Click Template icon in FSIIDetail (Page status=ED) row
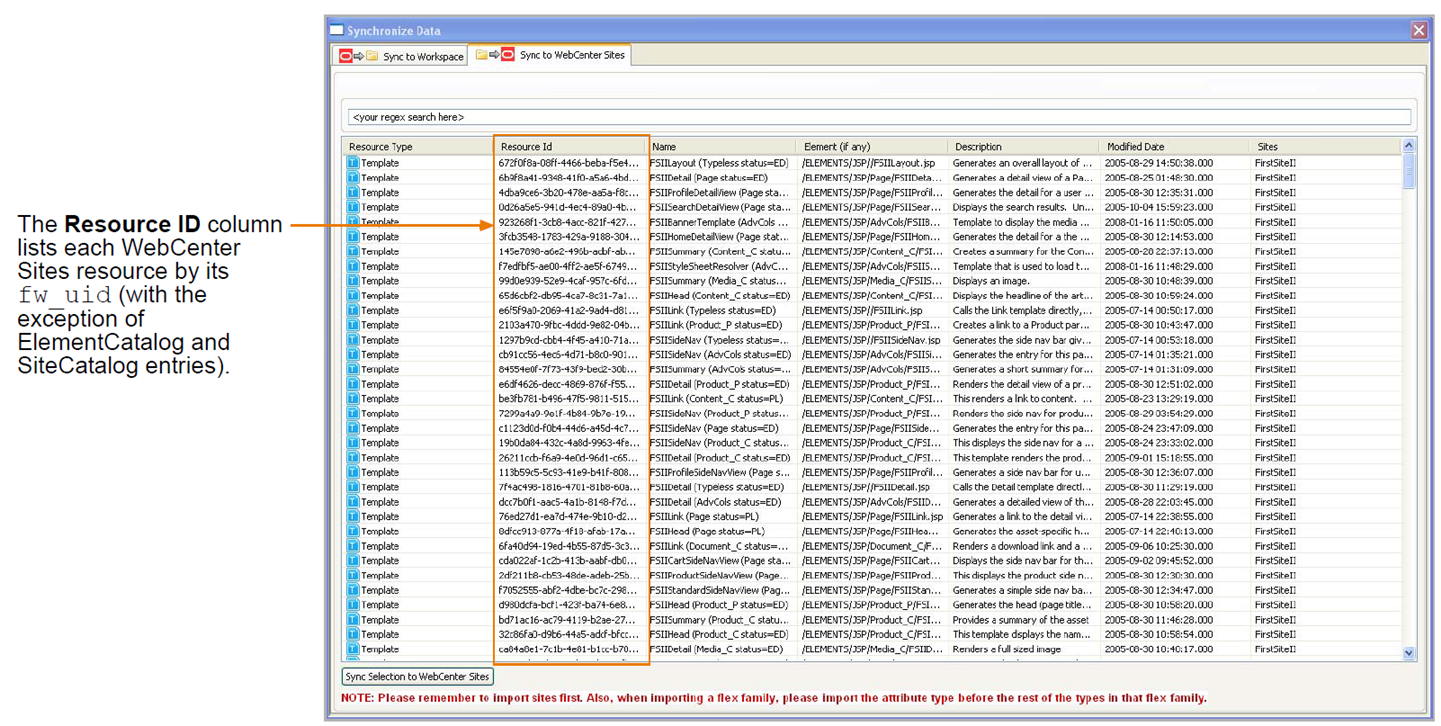The image size is (1441, 726). click(x=353, y=178)
